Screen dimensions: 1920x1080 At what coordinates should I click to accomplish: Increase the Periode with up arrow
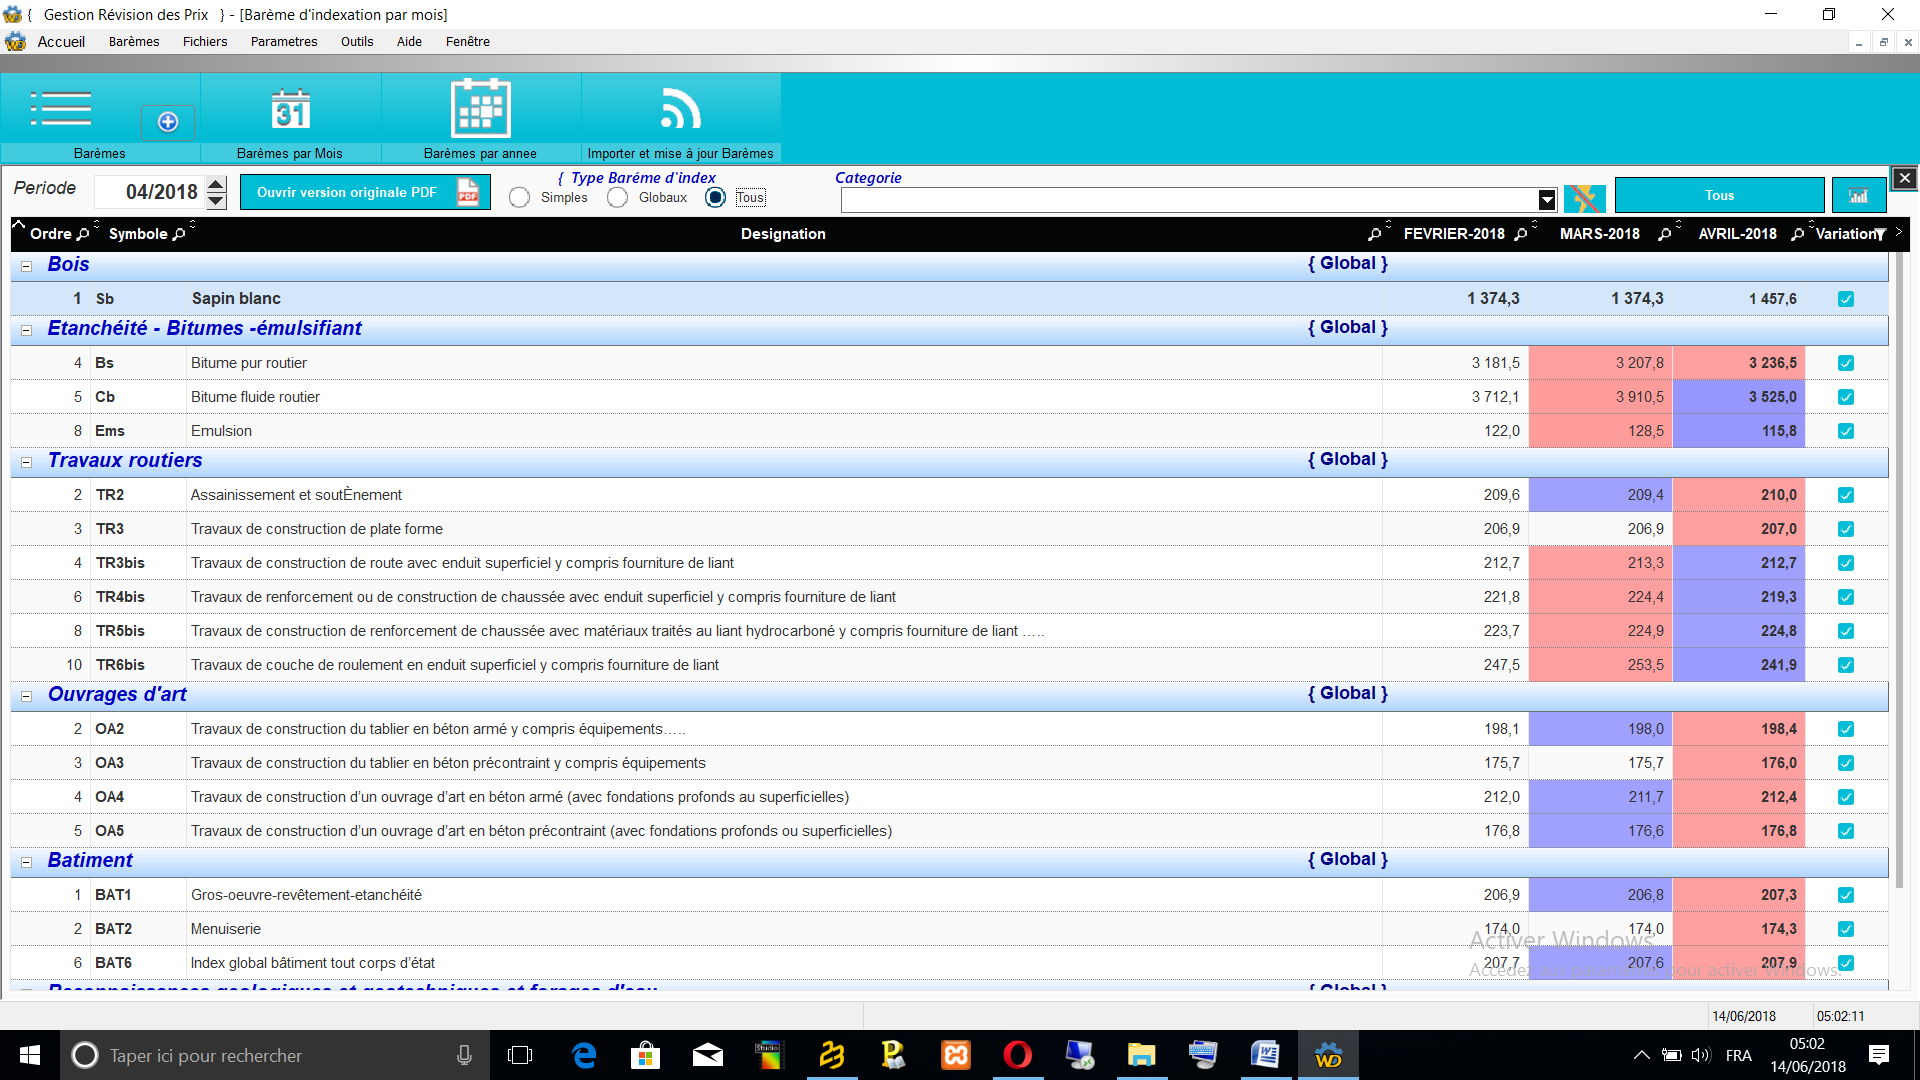click(217, 184)
